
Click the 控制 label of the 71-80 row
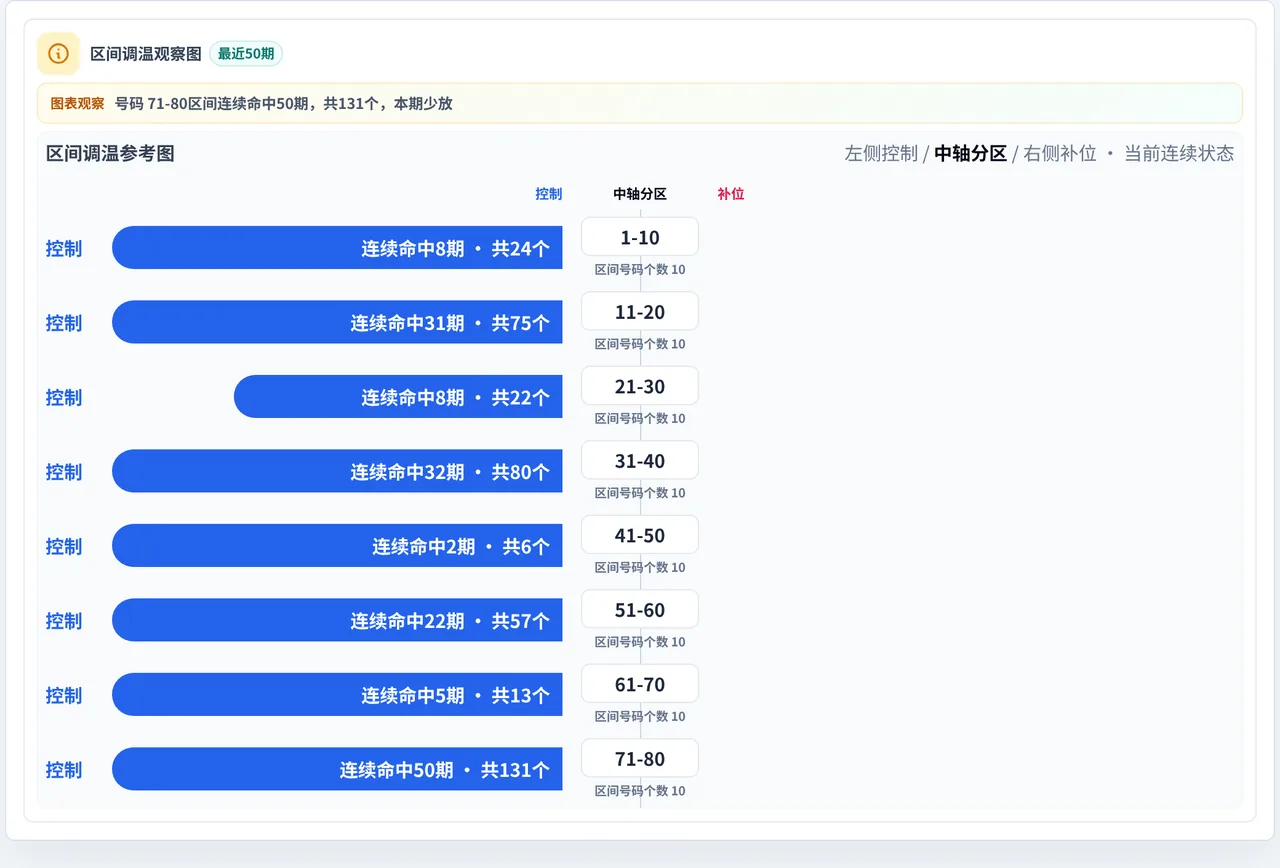coord(64,769)
